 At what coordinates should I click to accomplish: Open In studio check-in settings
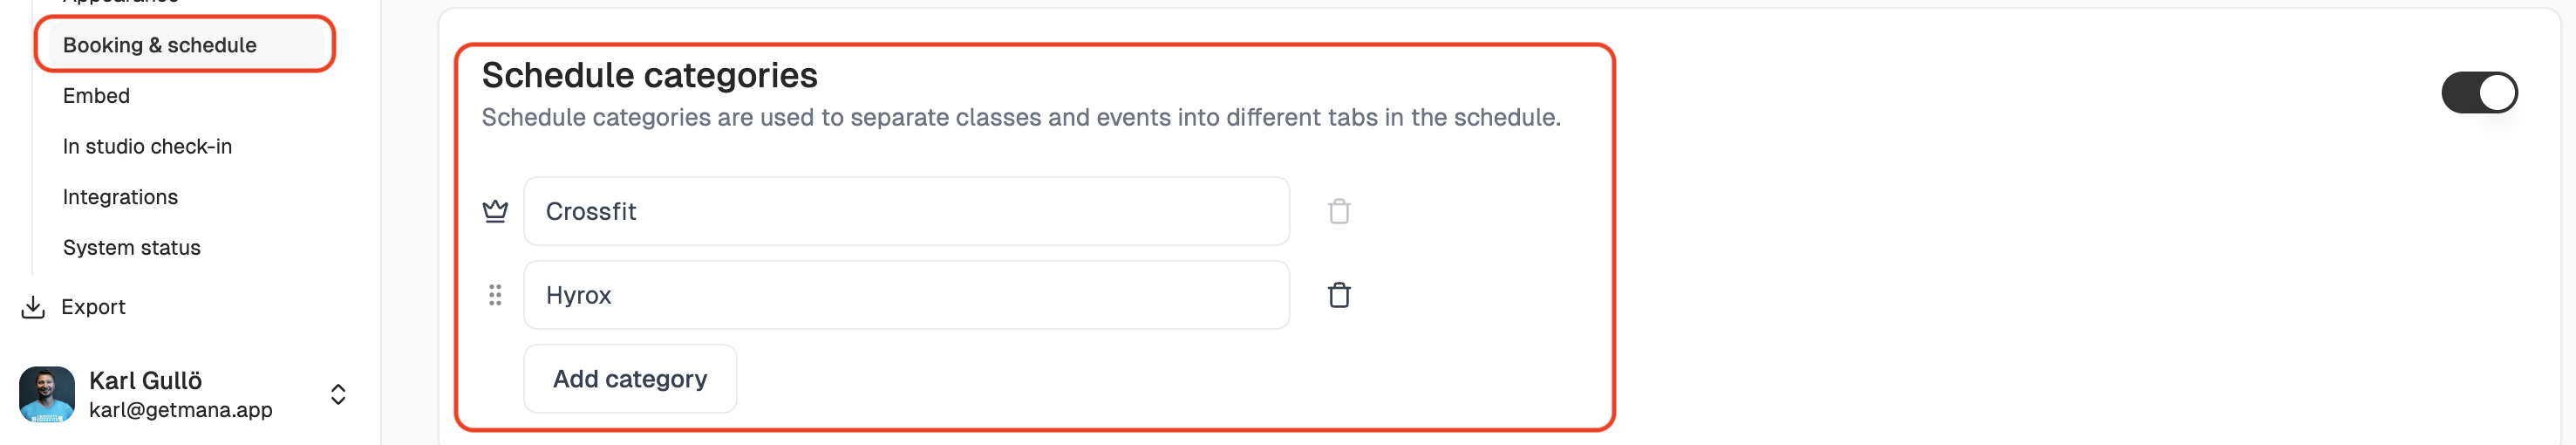tap(147, 146)
